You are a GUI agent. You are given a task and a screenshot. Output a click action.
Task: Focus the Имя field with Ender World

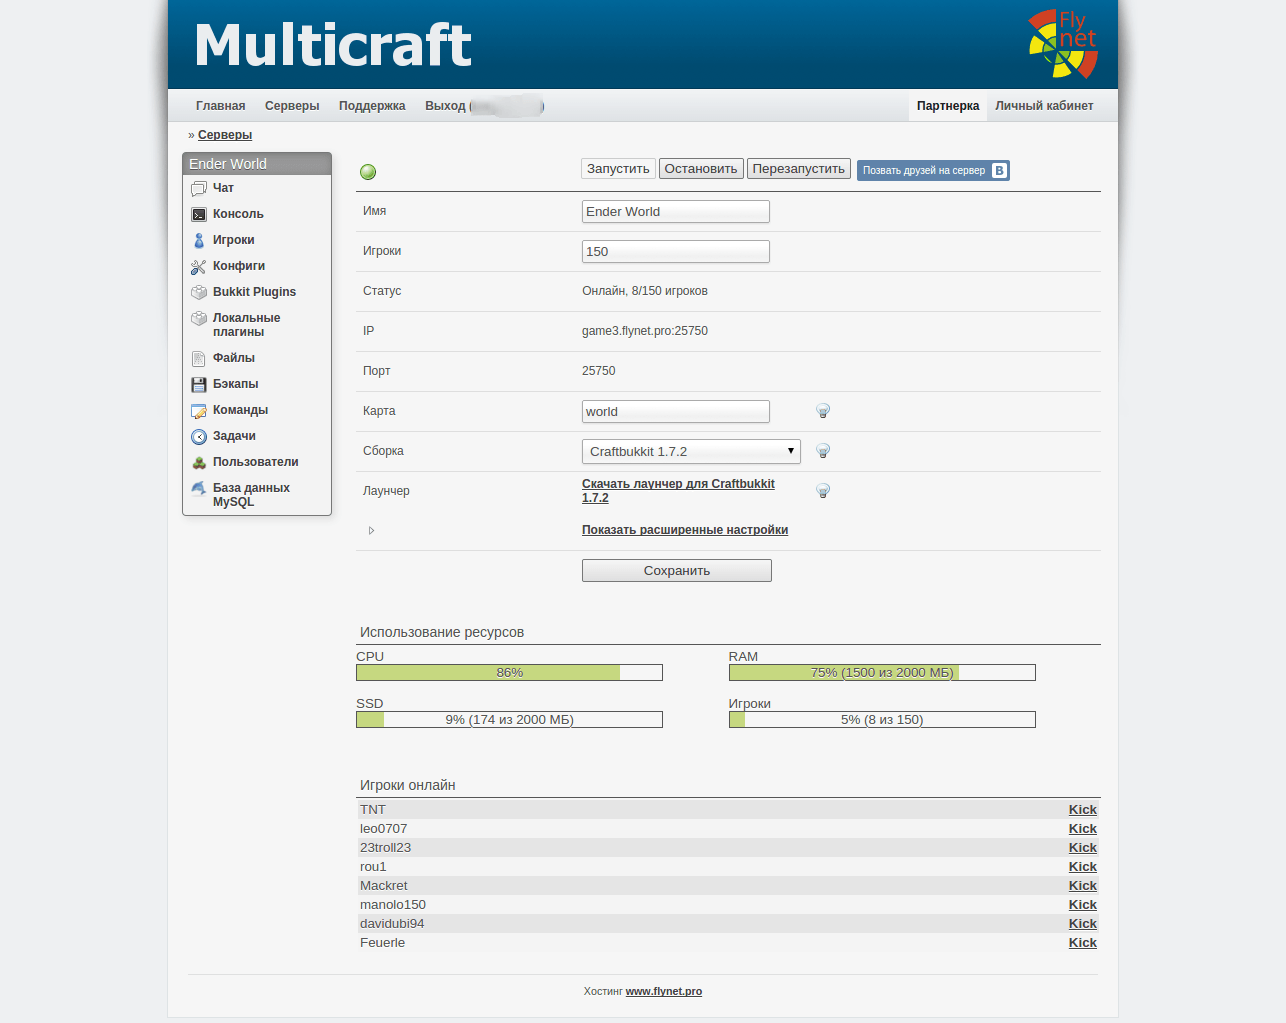pyautogui.click(x=676, y=212)
